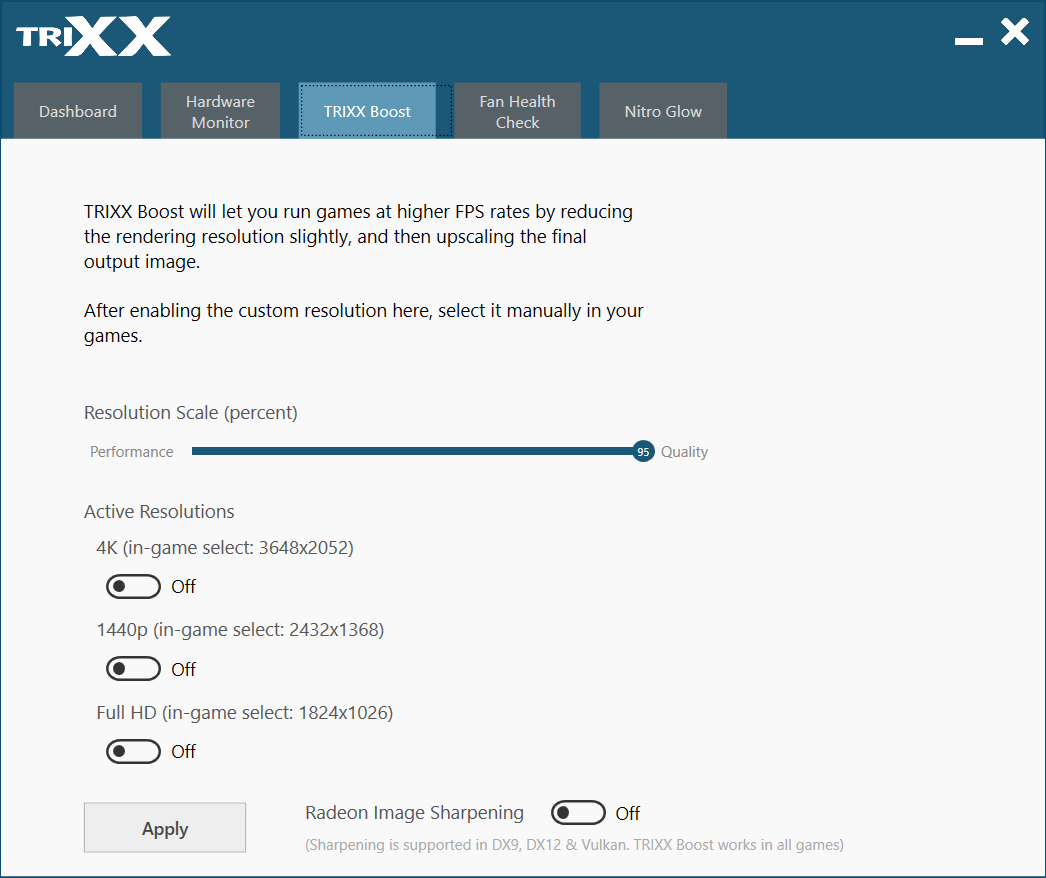The image size is (1046, 878).
Task: Click the Quality label by the slider
Action: tap(684, 452)
